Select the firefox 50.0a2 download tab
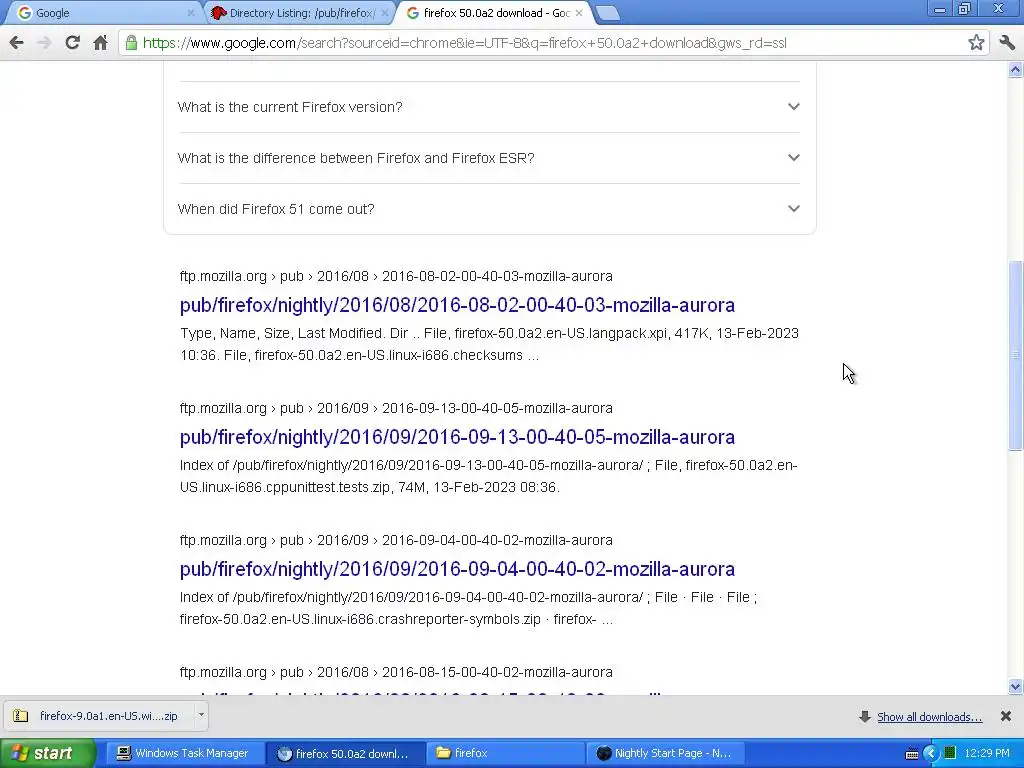Viewport: 1024px width, 768px height. [x=493, y=13]
